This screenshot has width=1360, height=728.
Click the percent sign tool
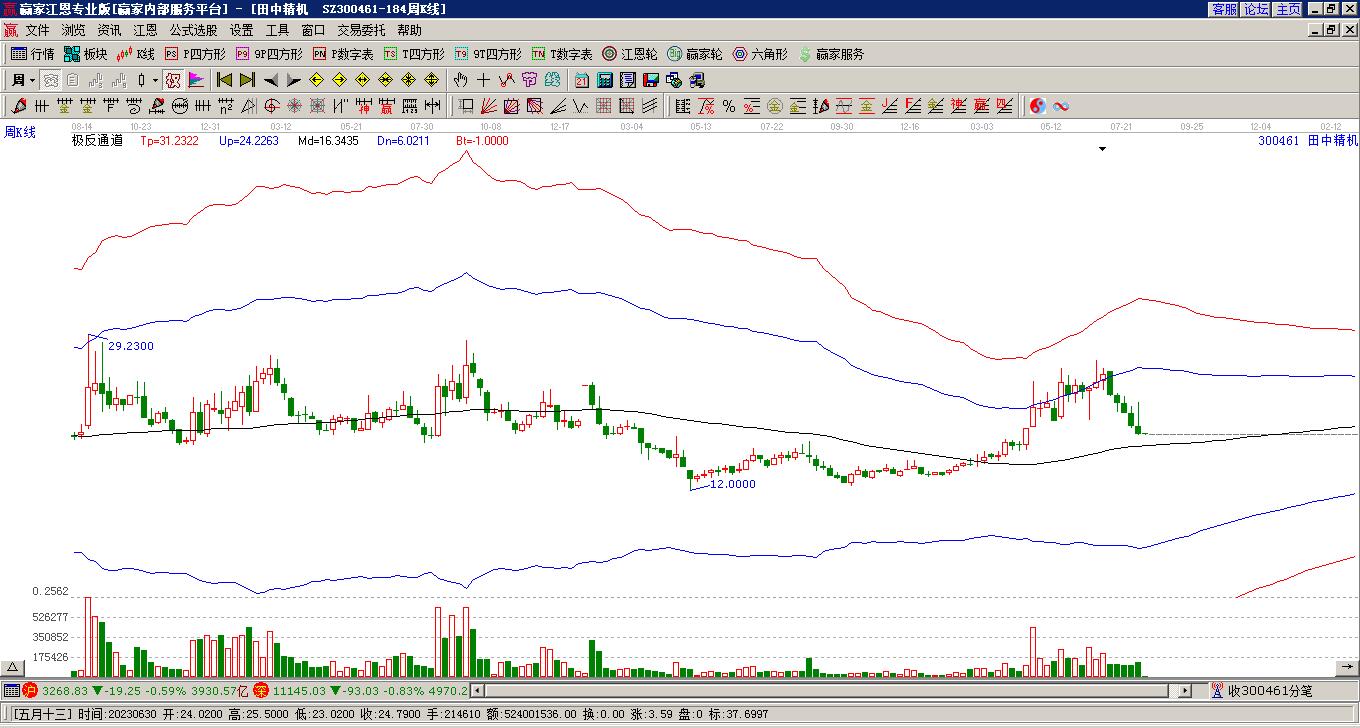coord(729,106)
